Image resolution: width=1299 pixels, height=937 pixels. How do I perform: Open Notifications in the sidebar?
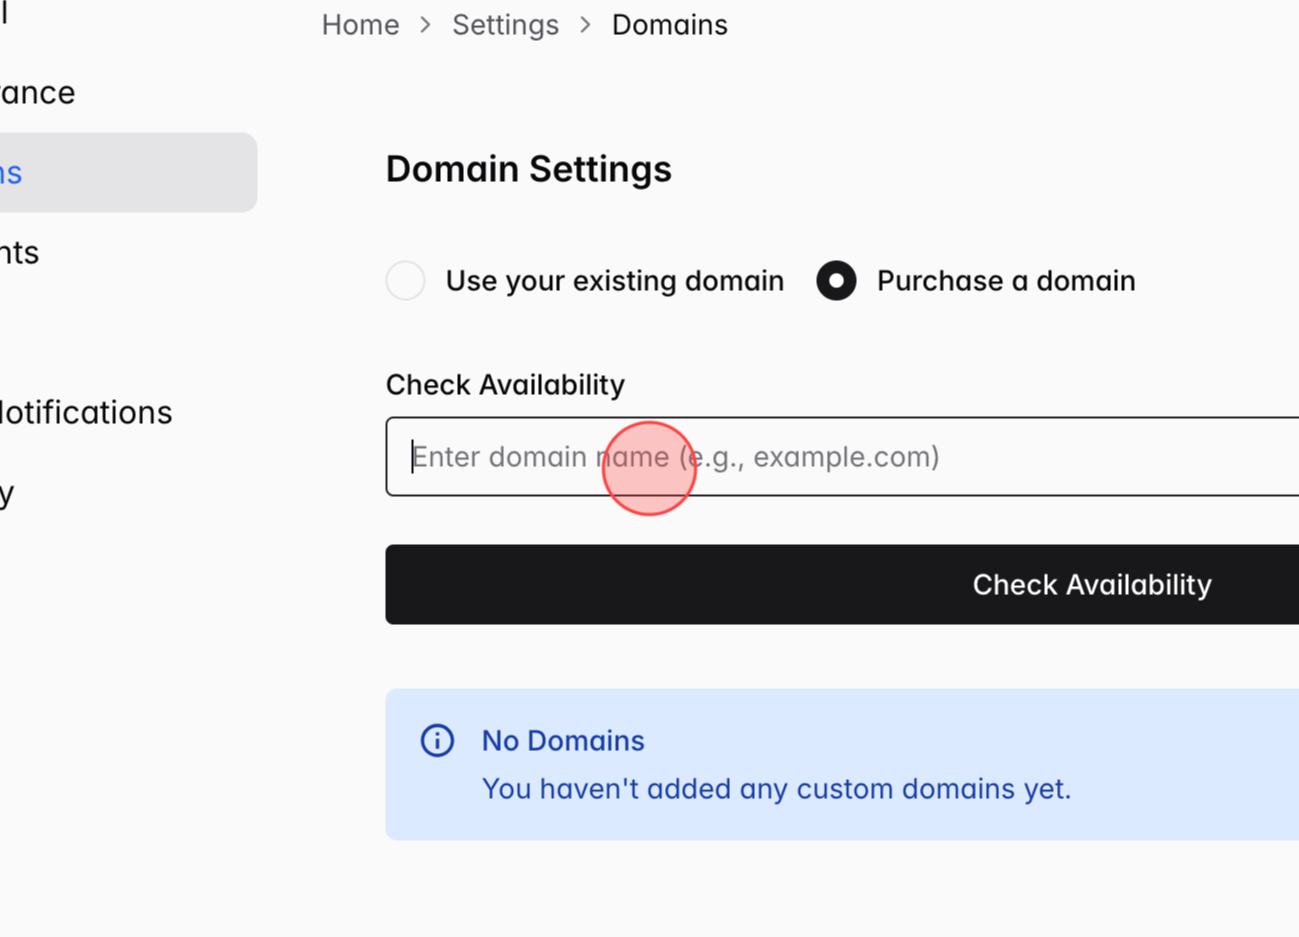point(86,413)
